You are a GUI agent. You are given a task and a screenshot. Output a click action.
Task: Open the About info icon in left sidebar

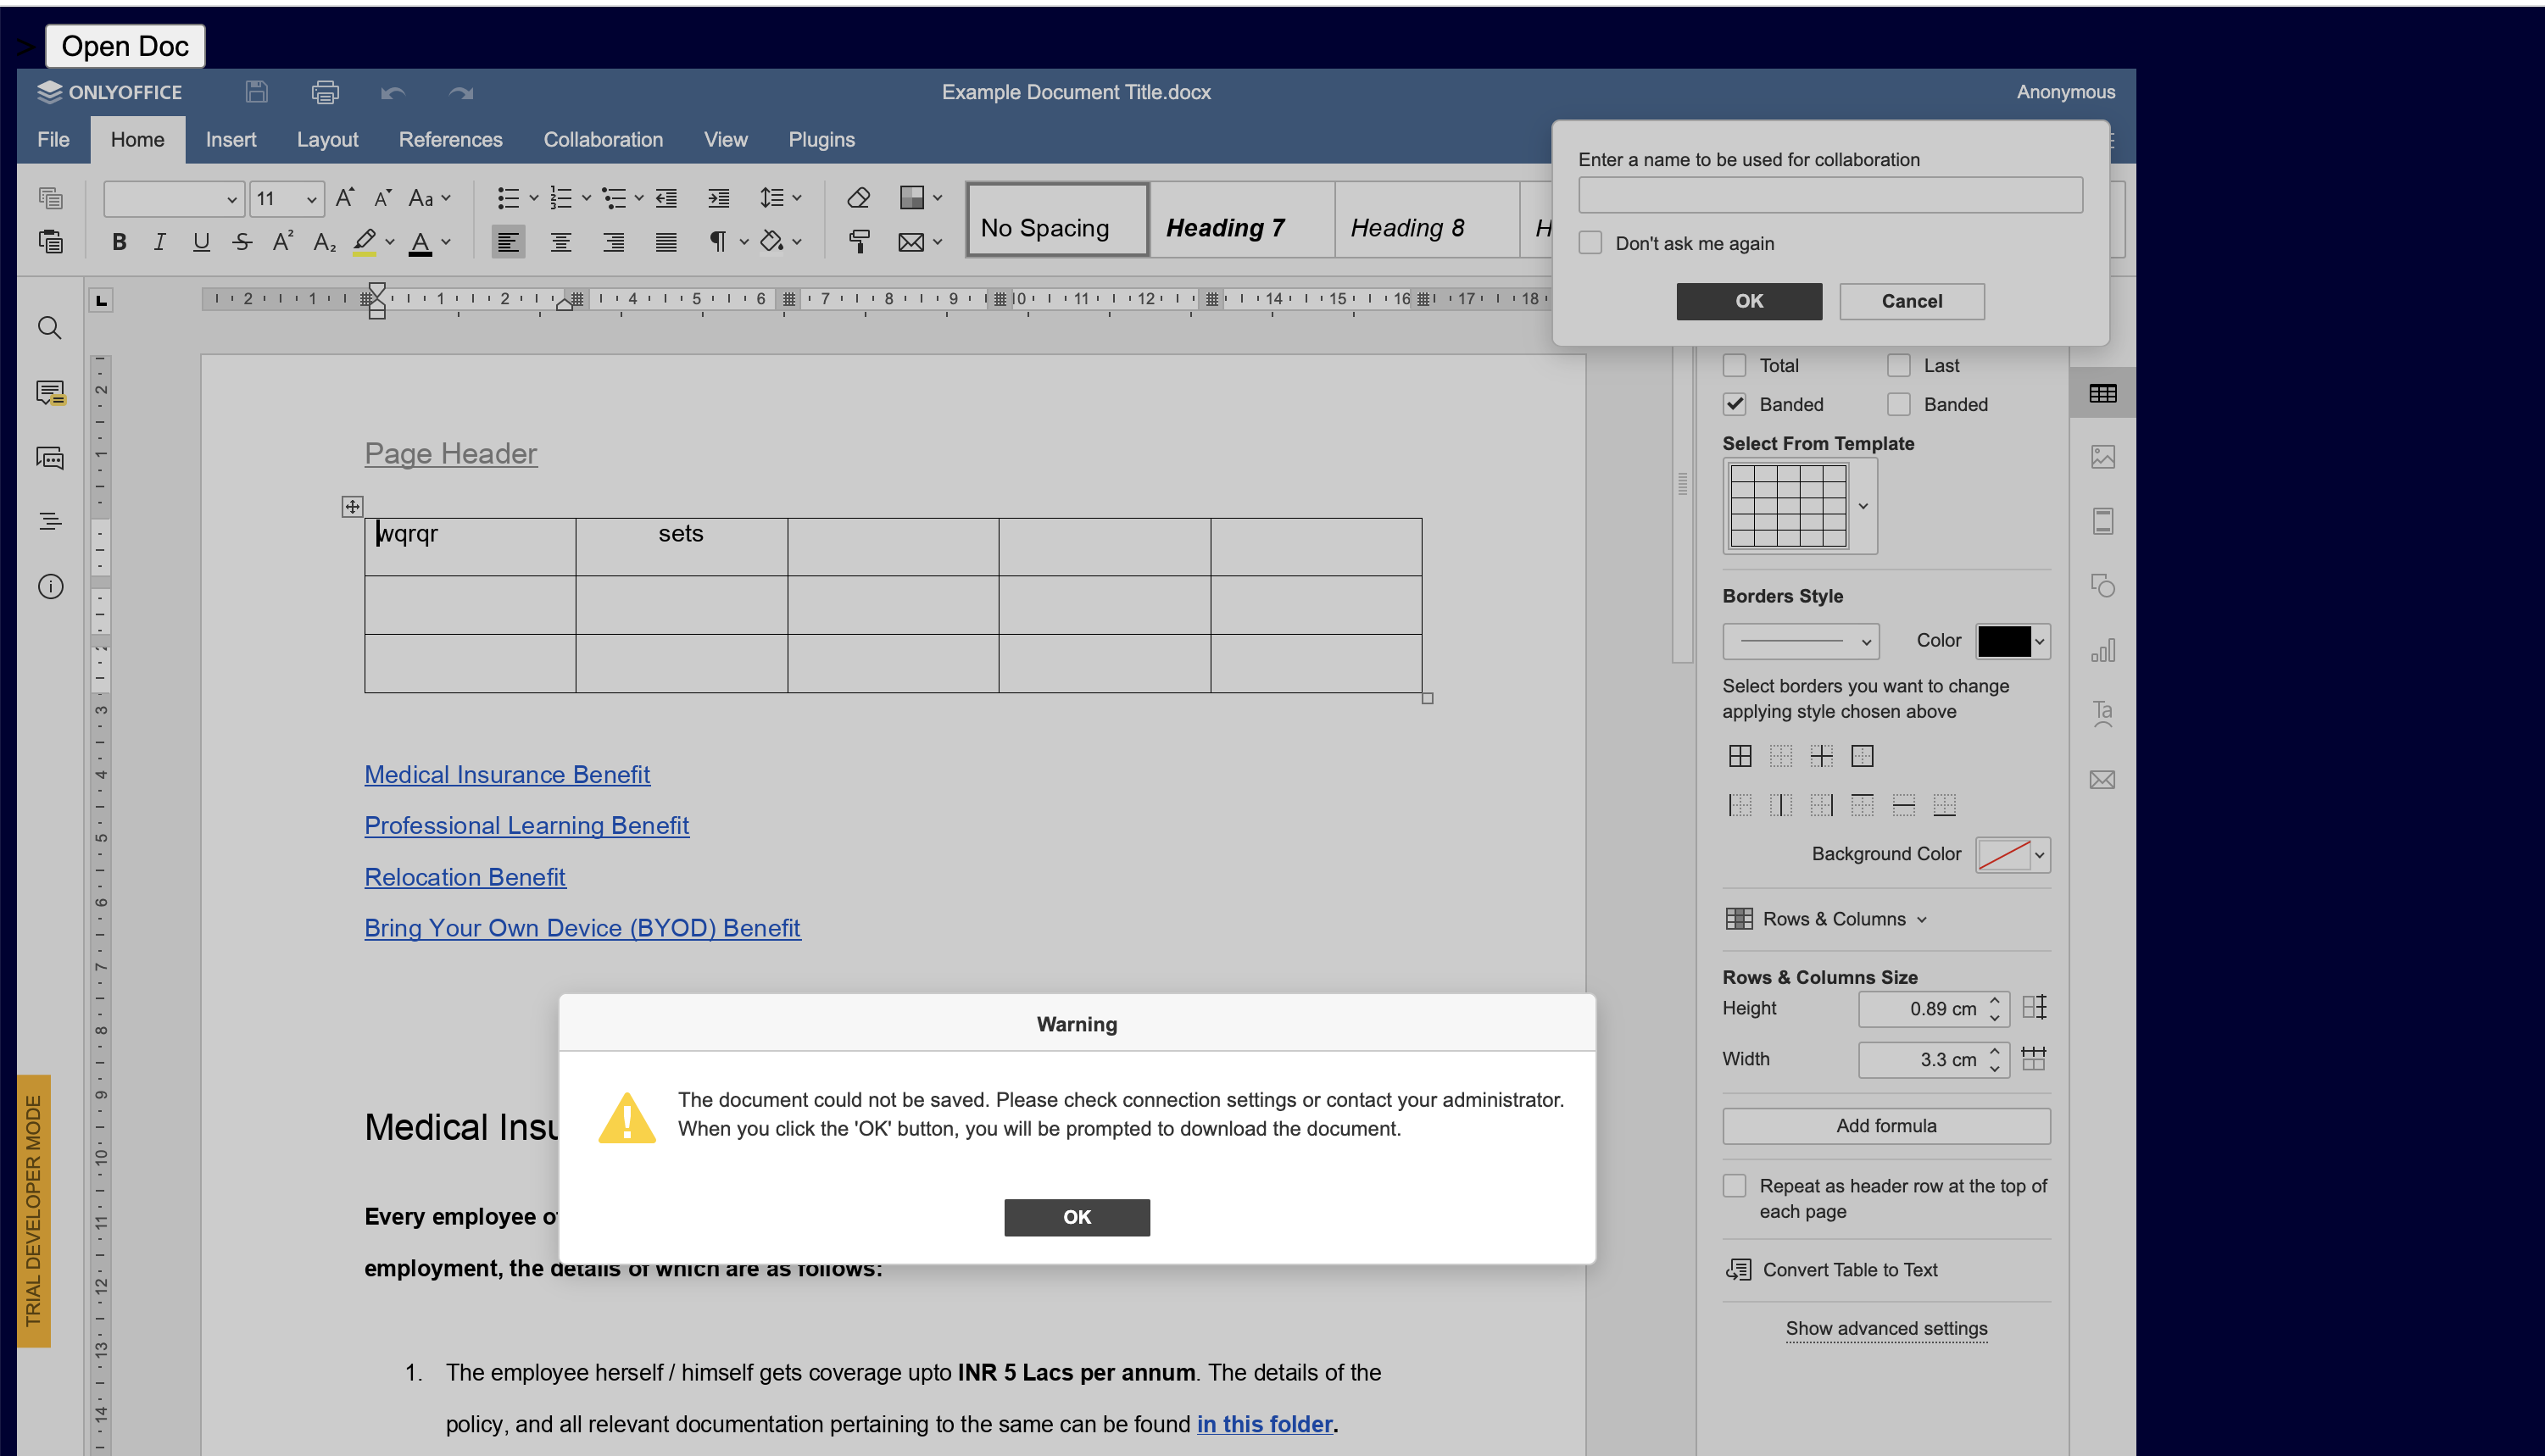(x=50, y=586)
